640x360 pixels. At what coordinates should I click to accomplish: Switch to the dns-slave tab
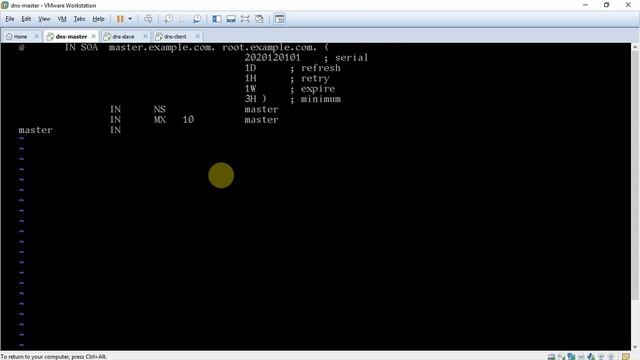[123, 36]
